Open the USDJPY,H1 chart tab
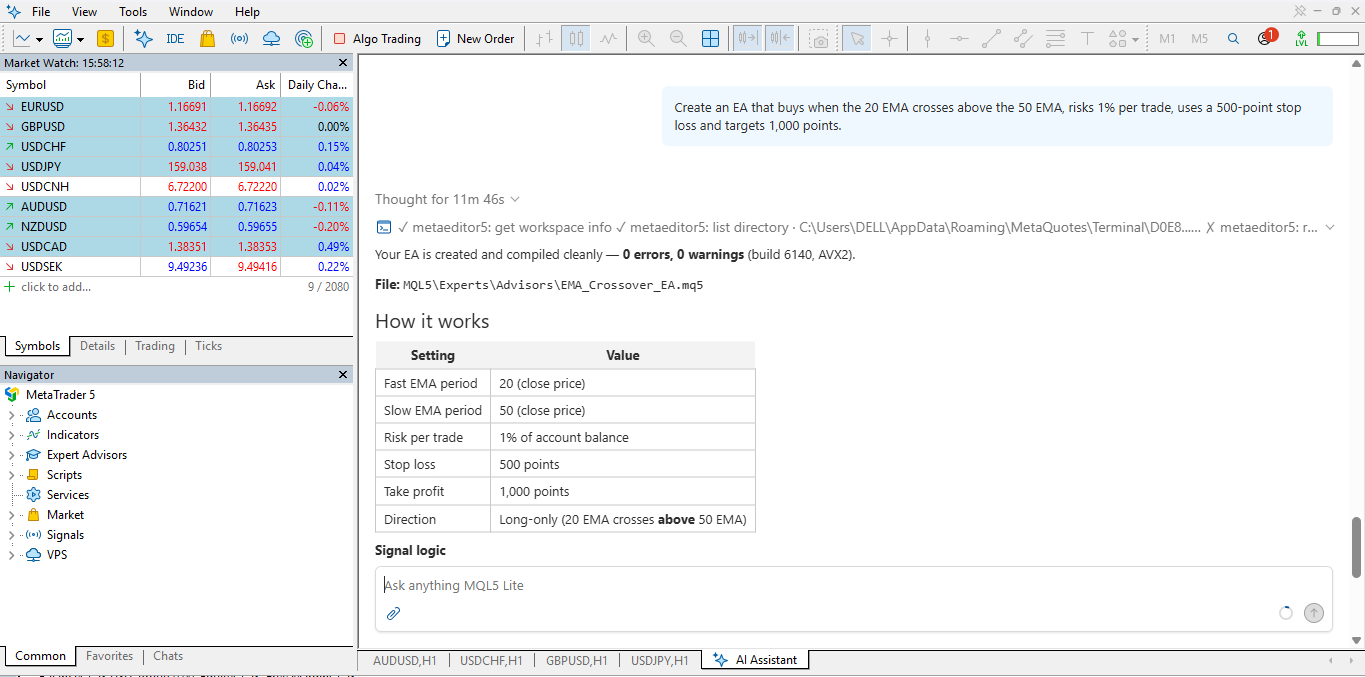The width and height of the screenshot is (1365, 677). pyautogui.click(x=660, y=660)
